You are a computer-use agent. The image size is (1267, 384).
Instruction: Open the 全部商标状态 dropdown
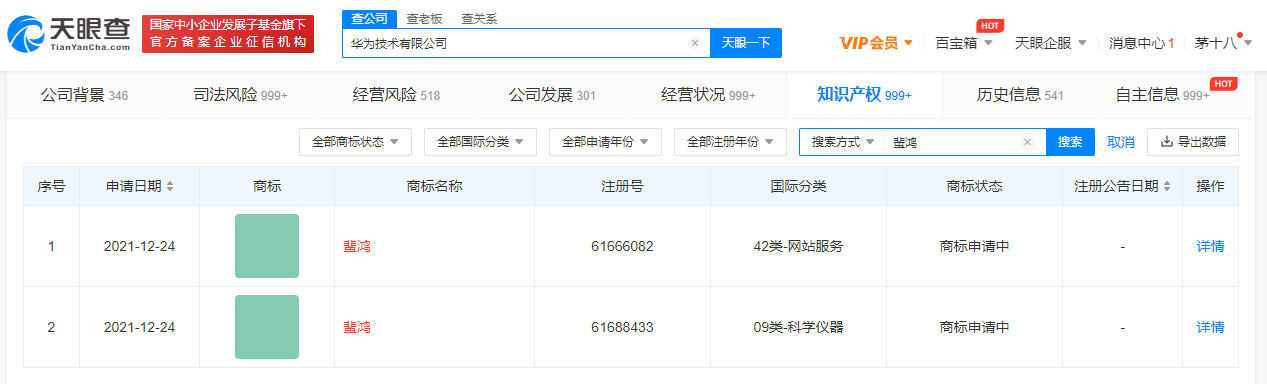[355, 142]
